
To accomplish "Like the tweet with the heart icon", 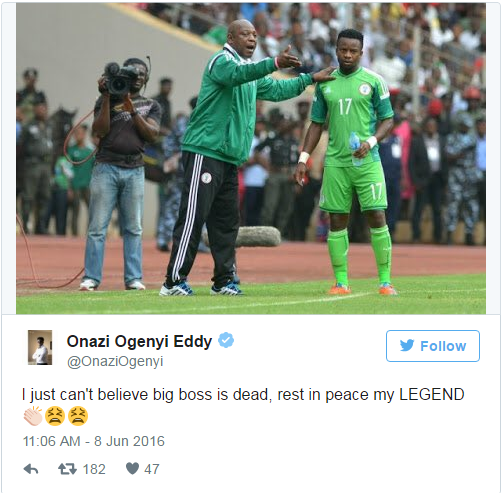I will (132, 468).
